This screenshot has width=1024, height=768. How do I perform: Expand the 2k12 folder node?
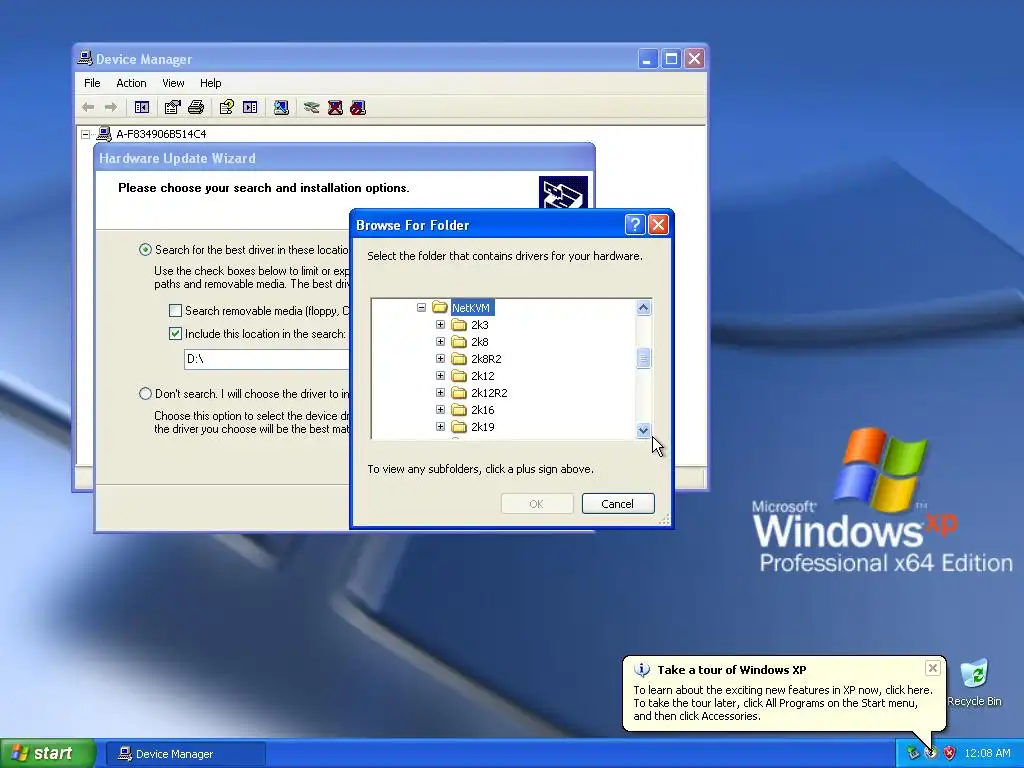tap(440, 376)
